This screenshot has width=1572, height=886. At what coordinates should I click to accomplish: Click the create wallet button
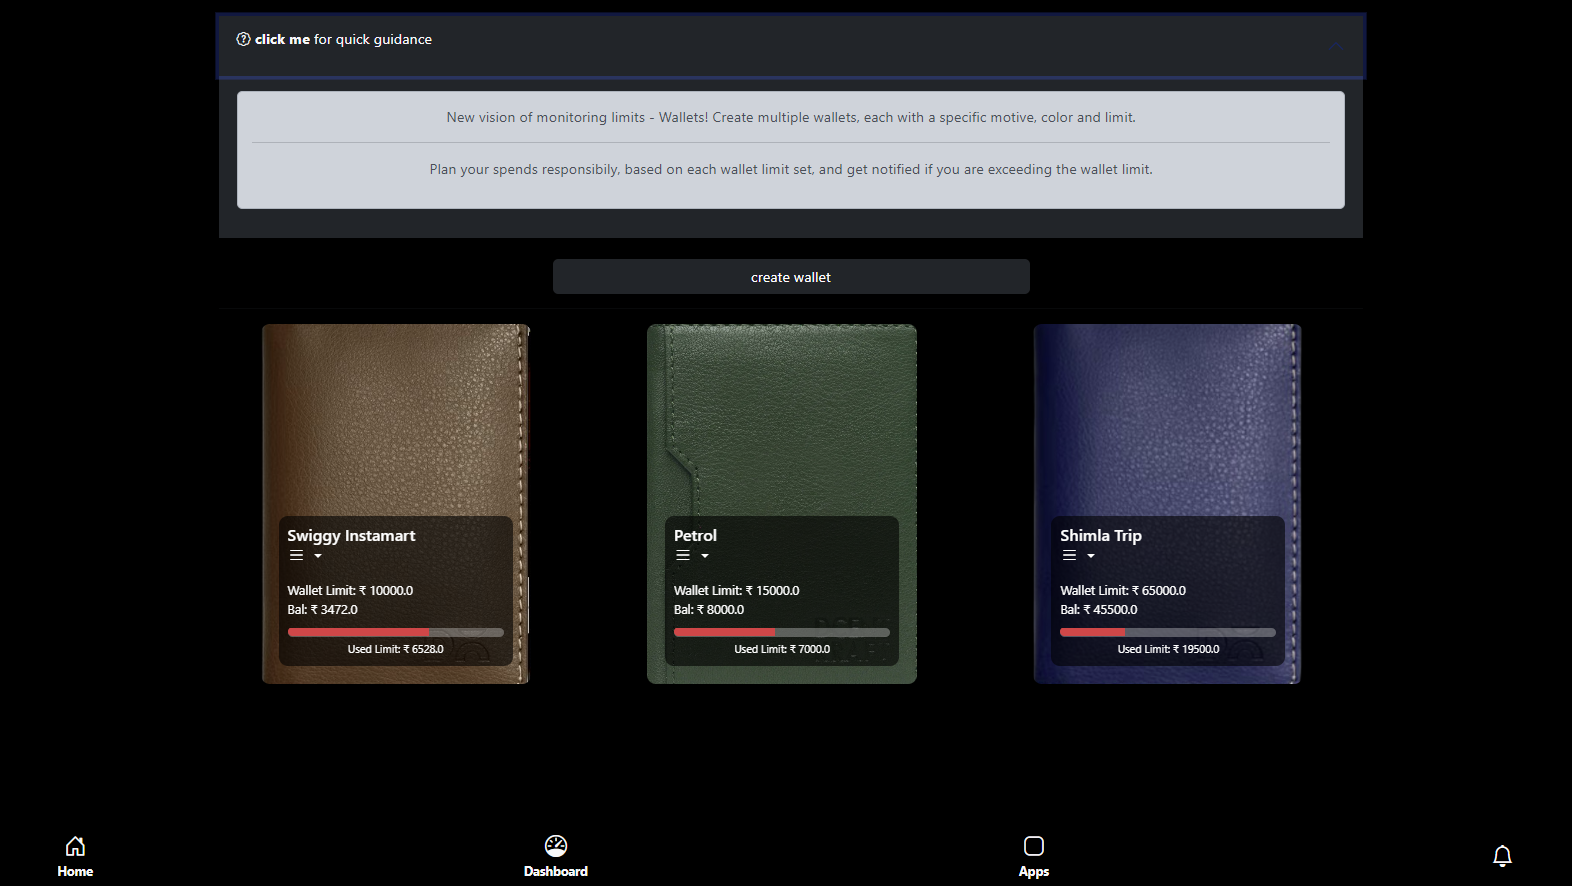[x=791, y=277]
